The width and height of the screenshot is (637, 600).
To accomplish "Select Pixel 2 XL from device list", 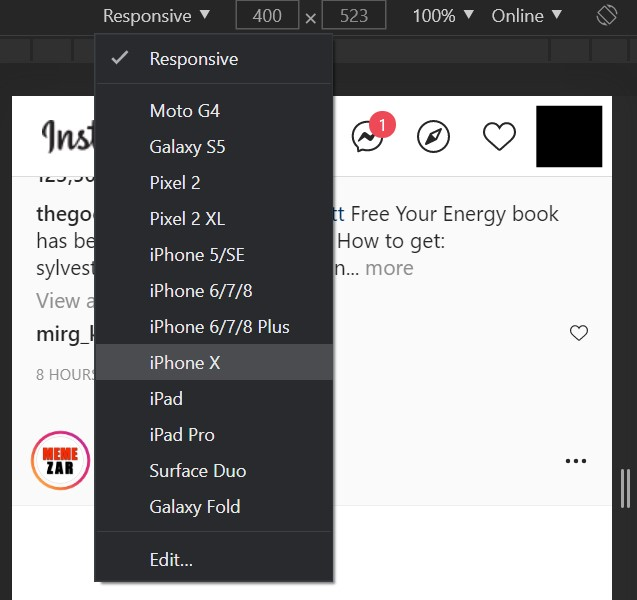I will (214, 219).
